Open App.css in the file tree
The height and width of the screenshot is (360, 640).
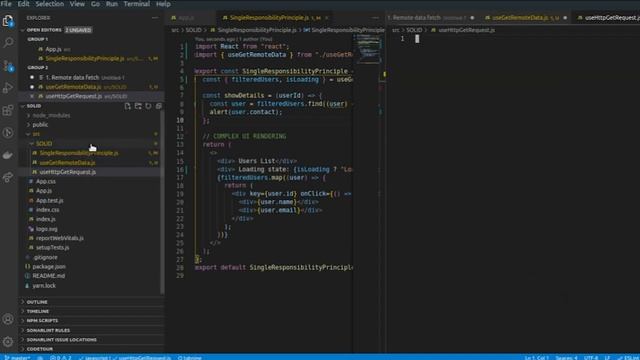point(46,181)
